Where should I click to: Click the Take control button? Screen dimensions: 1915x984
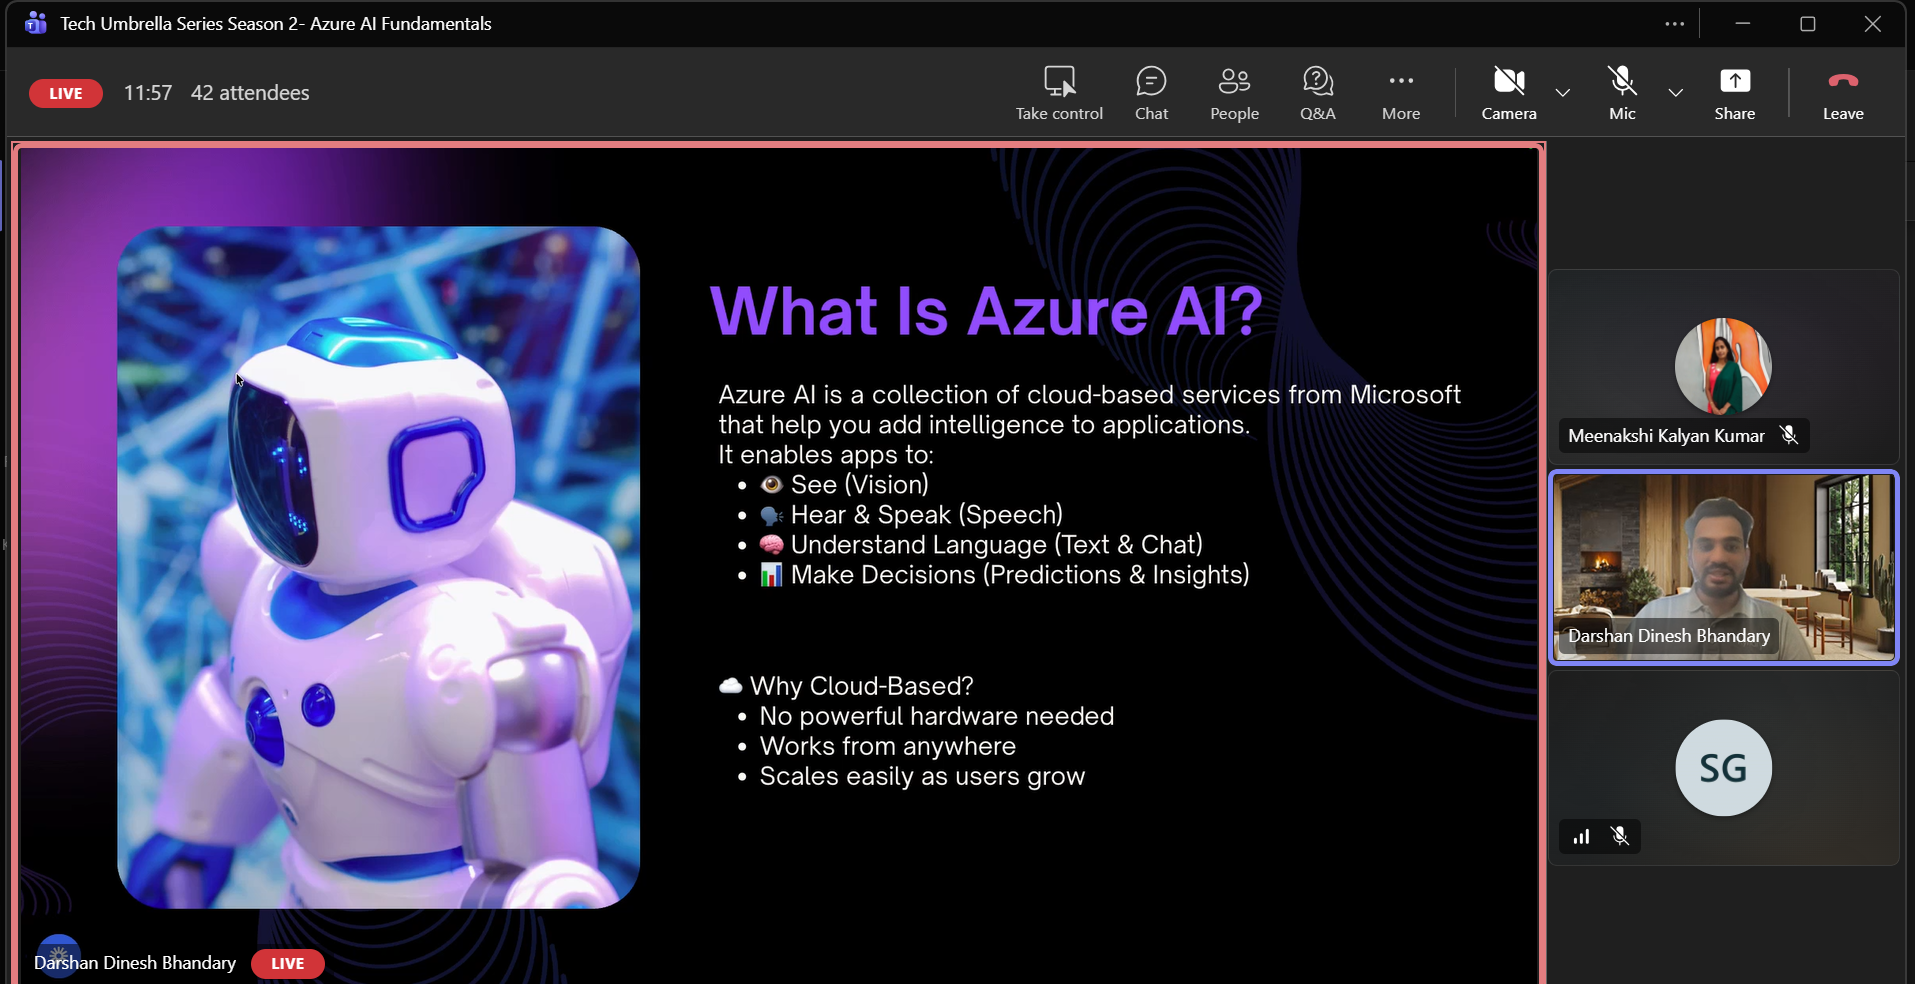click(1059, 93)
